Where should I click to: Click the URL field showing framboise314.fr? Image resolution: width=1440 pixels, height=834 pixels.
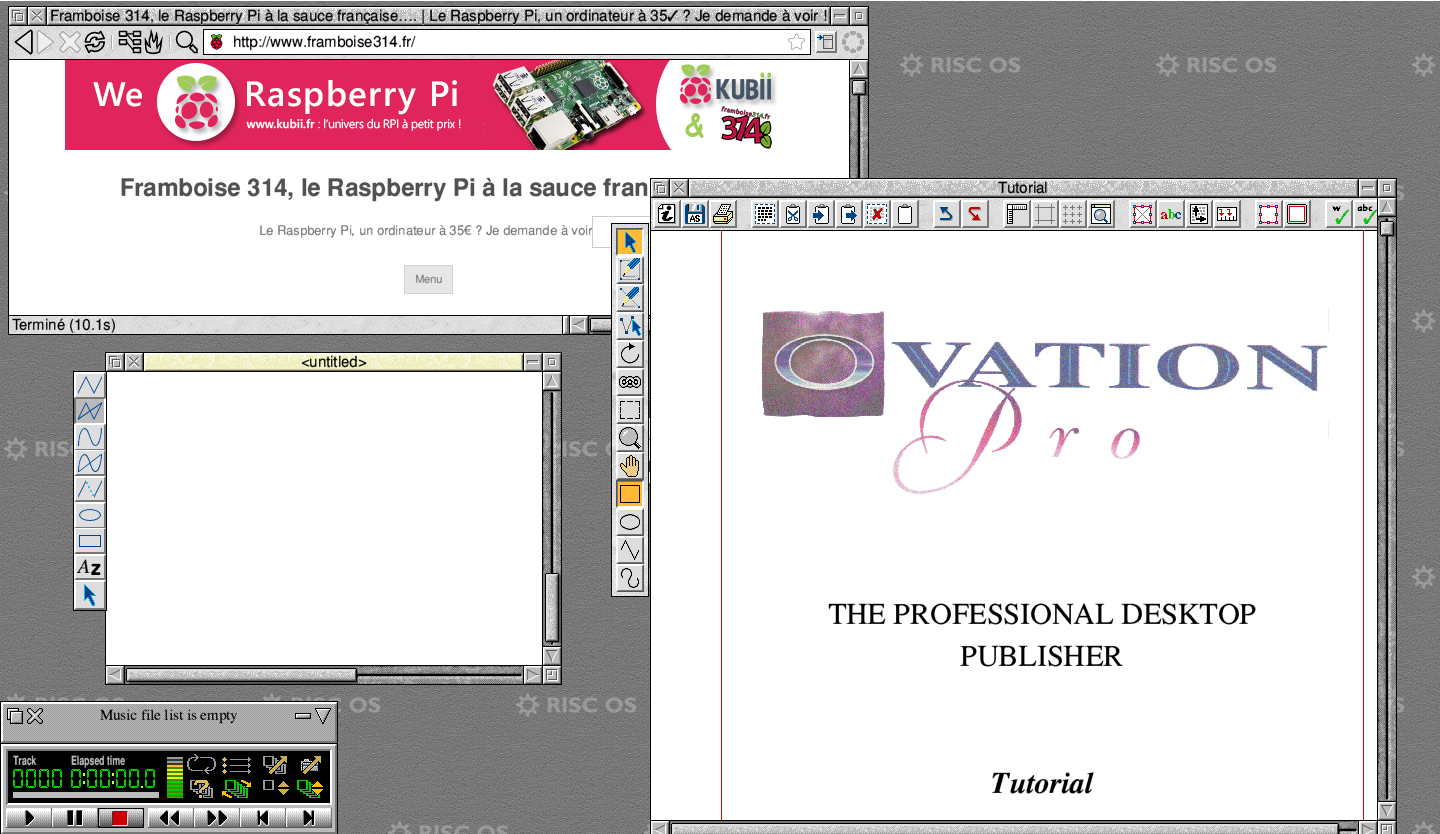click(508, 42)
